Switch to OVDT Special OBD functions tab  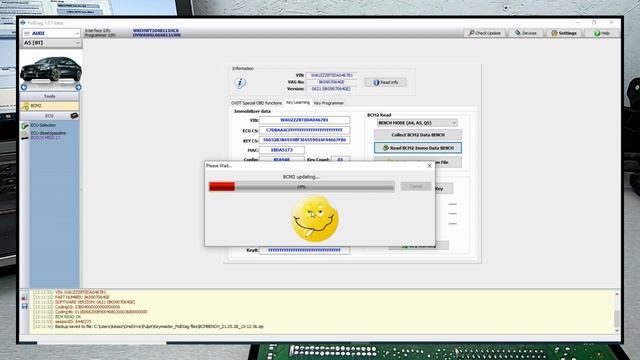pos(256,103)
